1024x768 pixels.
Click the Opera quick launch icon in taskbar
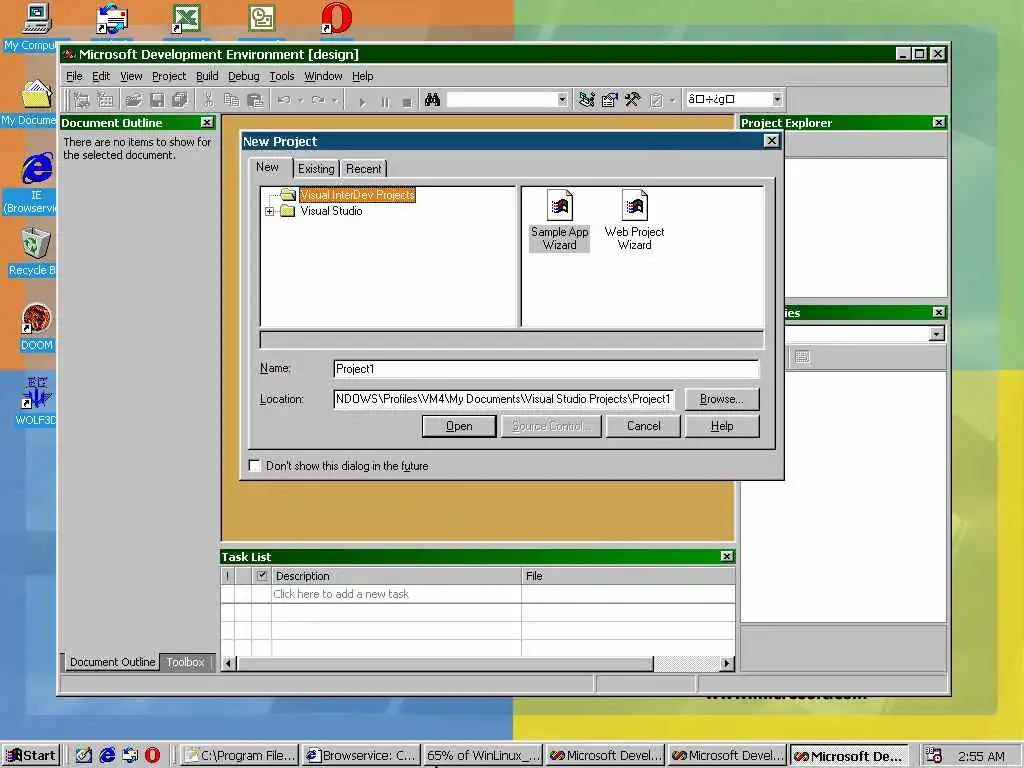152,755
